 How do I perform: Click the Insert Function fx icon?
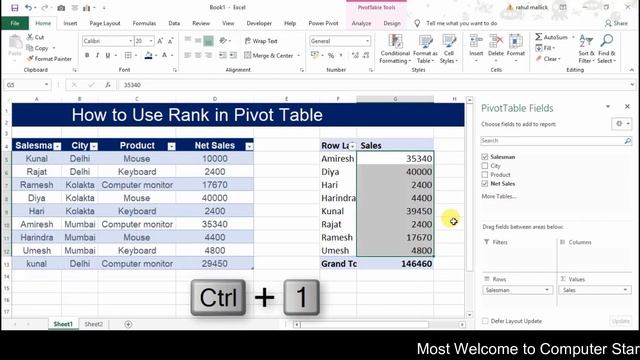pos(108,85)
